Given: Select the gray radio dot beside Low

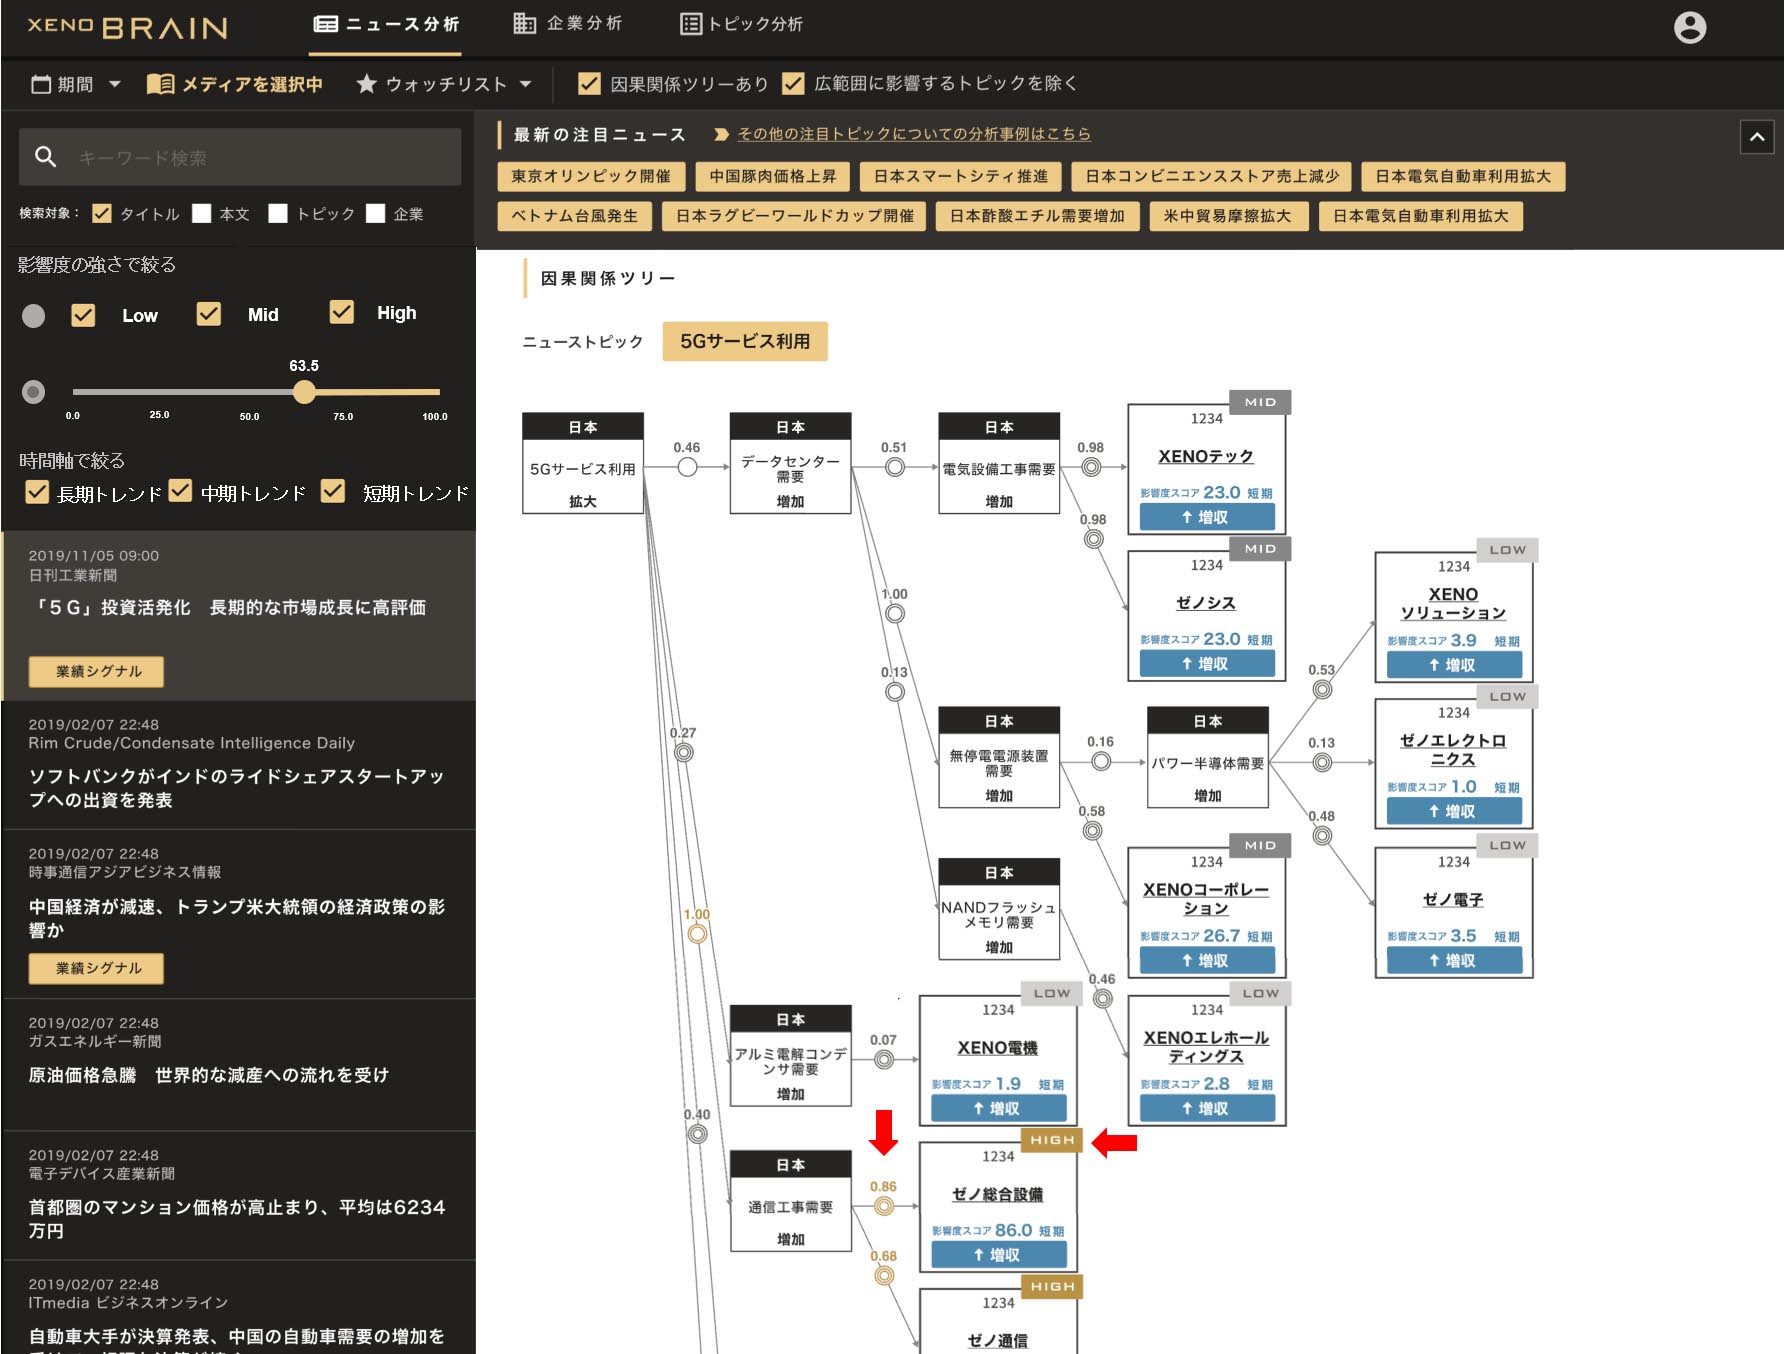Looking at the screenshot, I should (x=34, y=316).
